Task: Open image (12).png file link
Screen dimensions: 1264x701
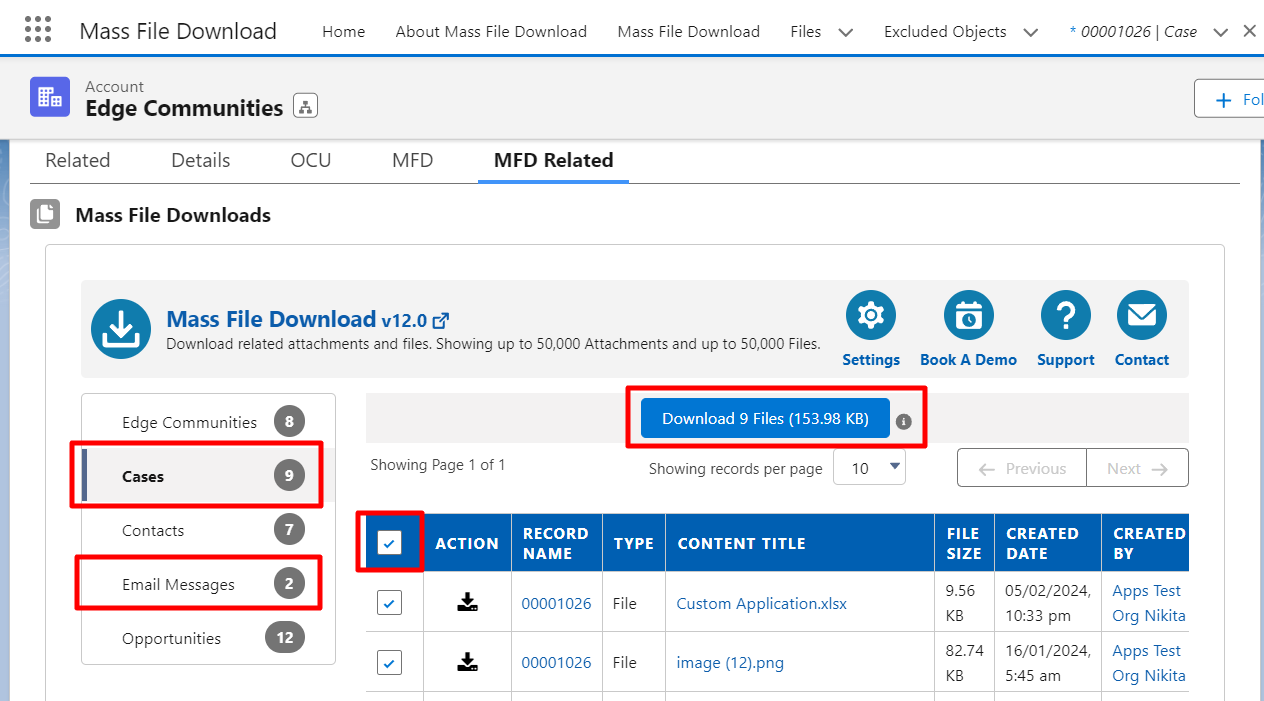Action: tap(730, 662)
